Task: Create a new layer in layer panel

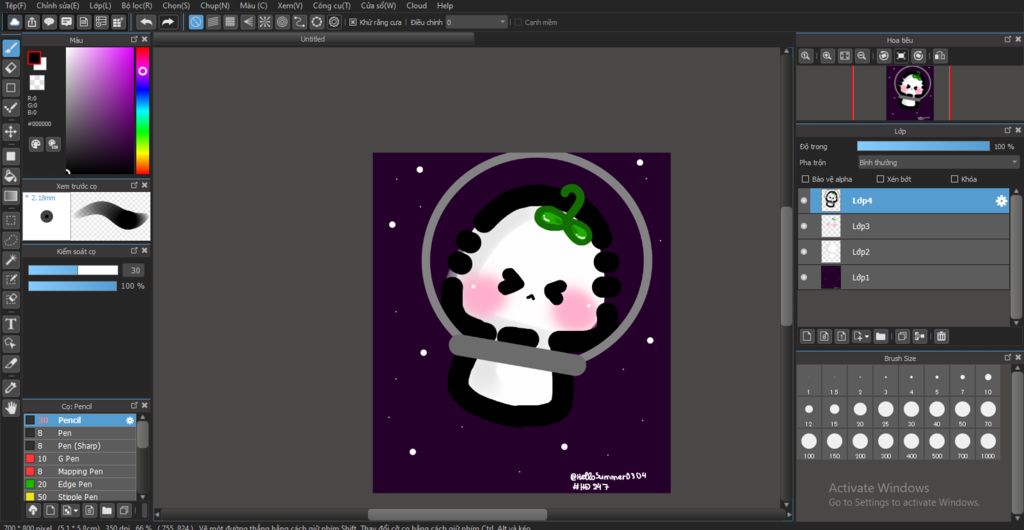Action: (807, 336)
